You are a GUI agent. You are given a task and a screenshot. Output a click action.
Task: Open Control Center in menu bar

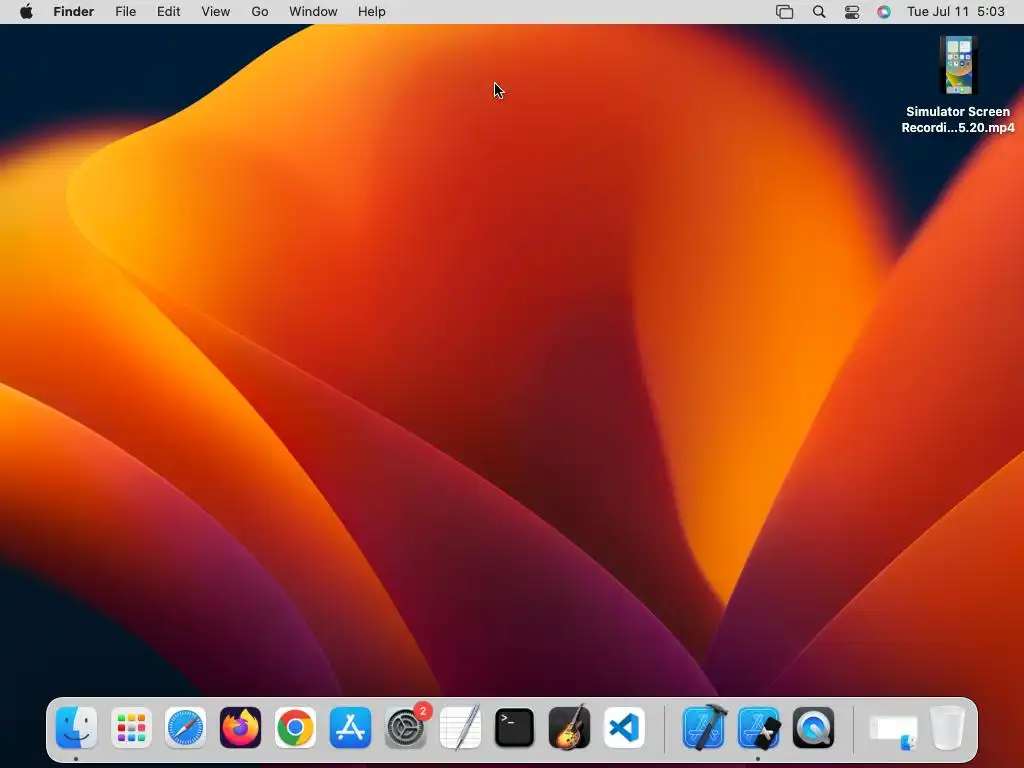click(x=852, y=12)
